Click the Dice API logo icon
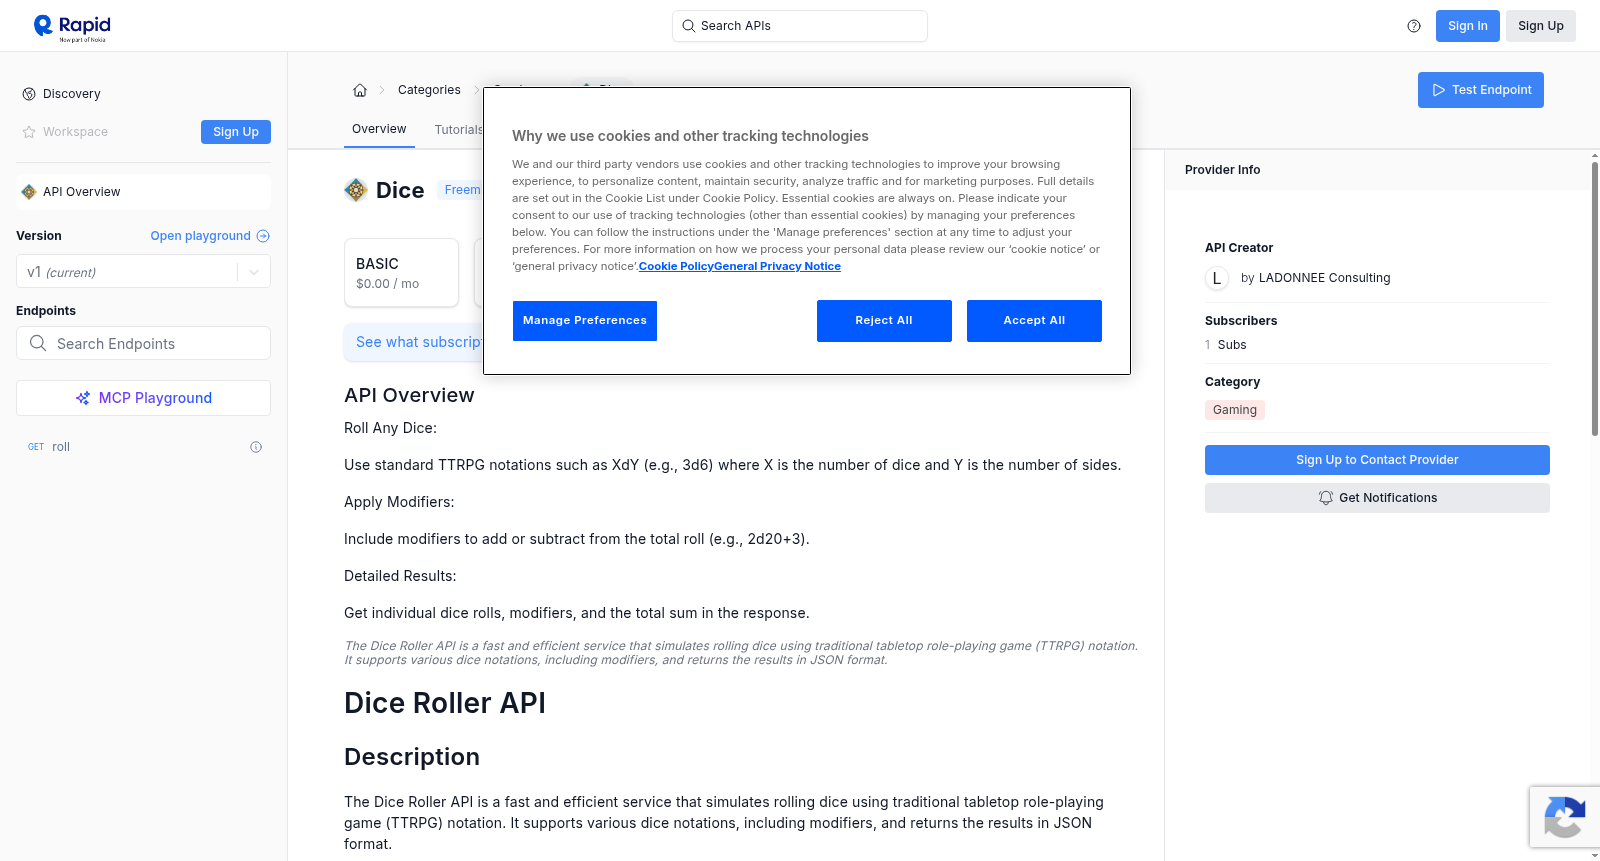 (356, 190)
